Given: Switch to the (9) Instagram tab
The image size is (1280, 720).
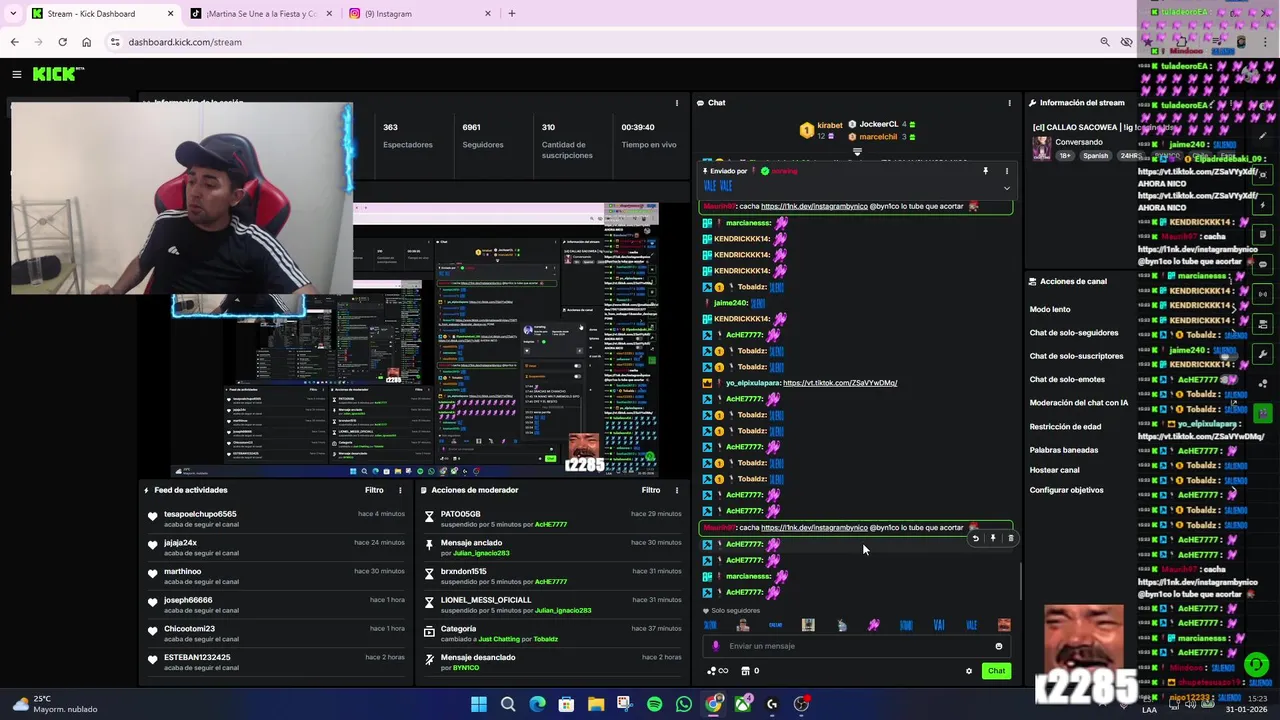Looking at the screenshot, I should point(420,14).
